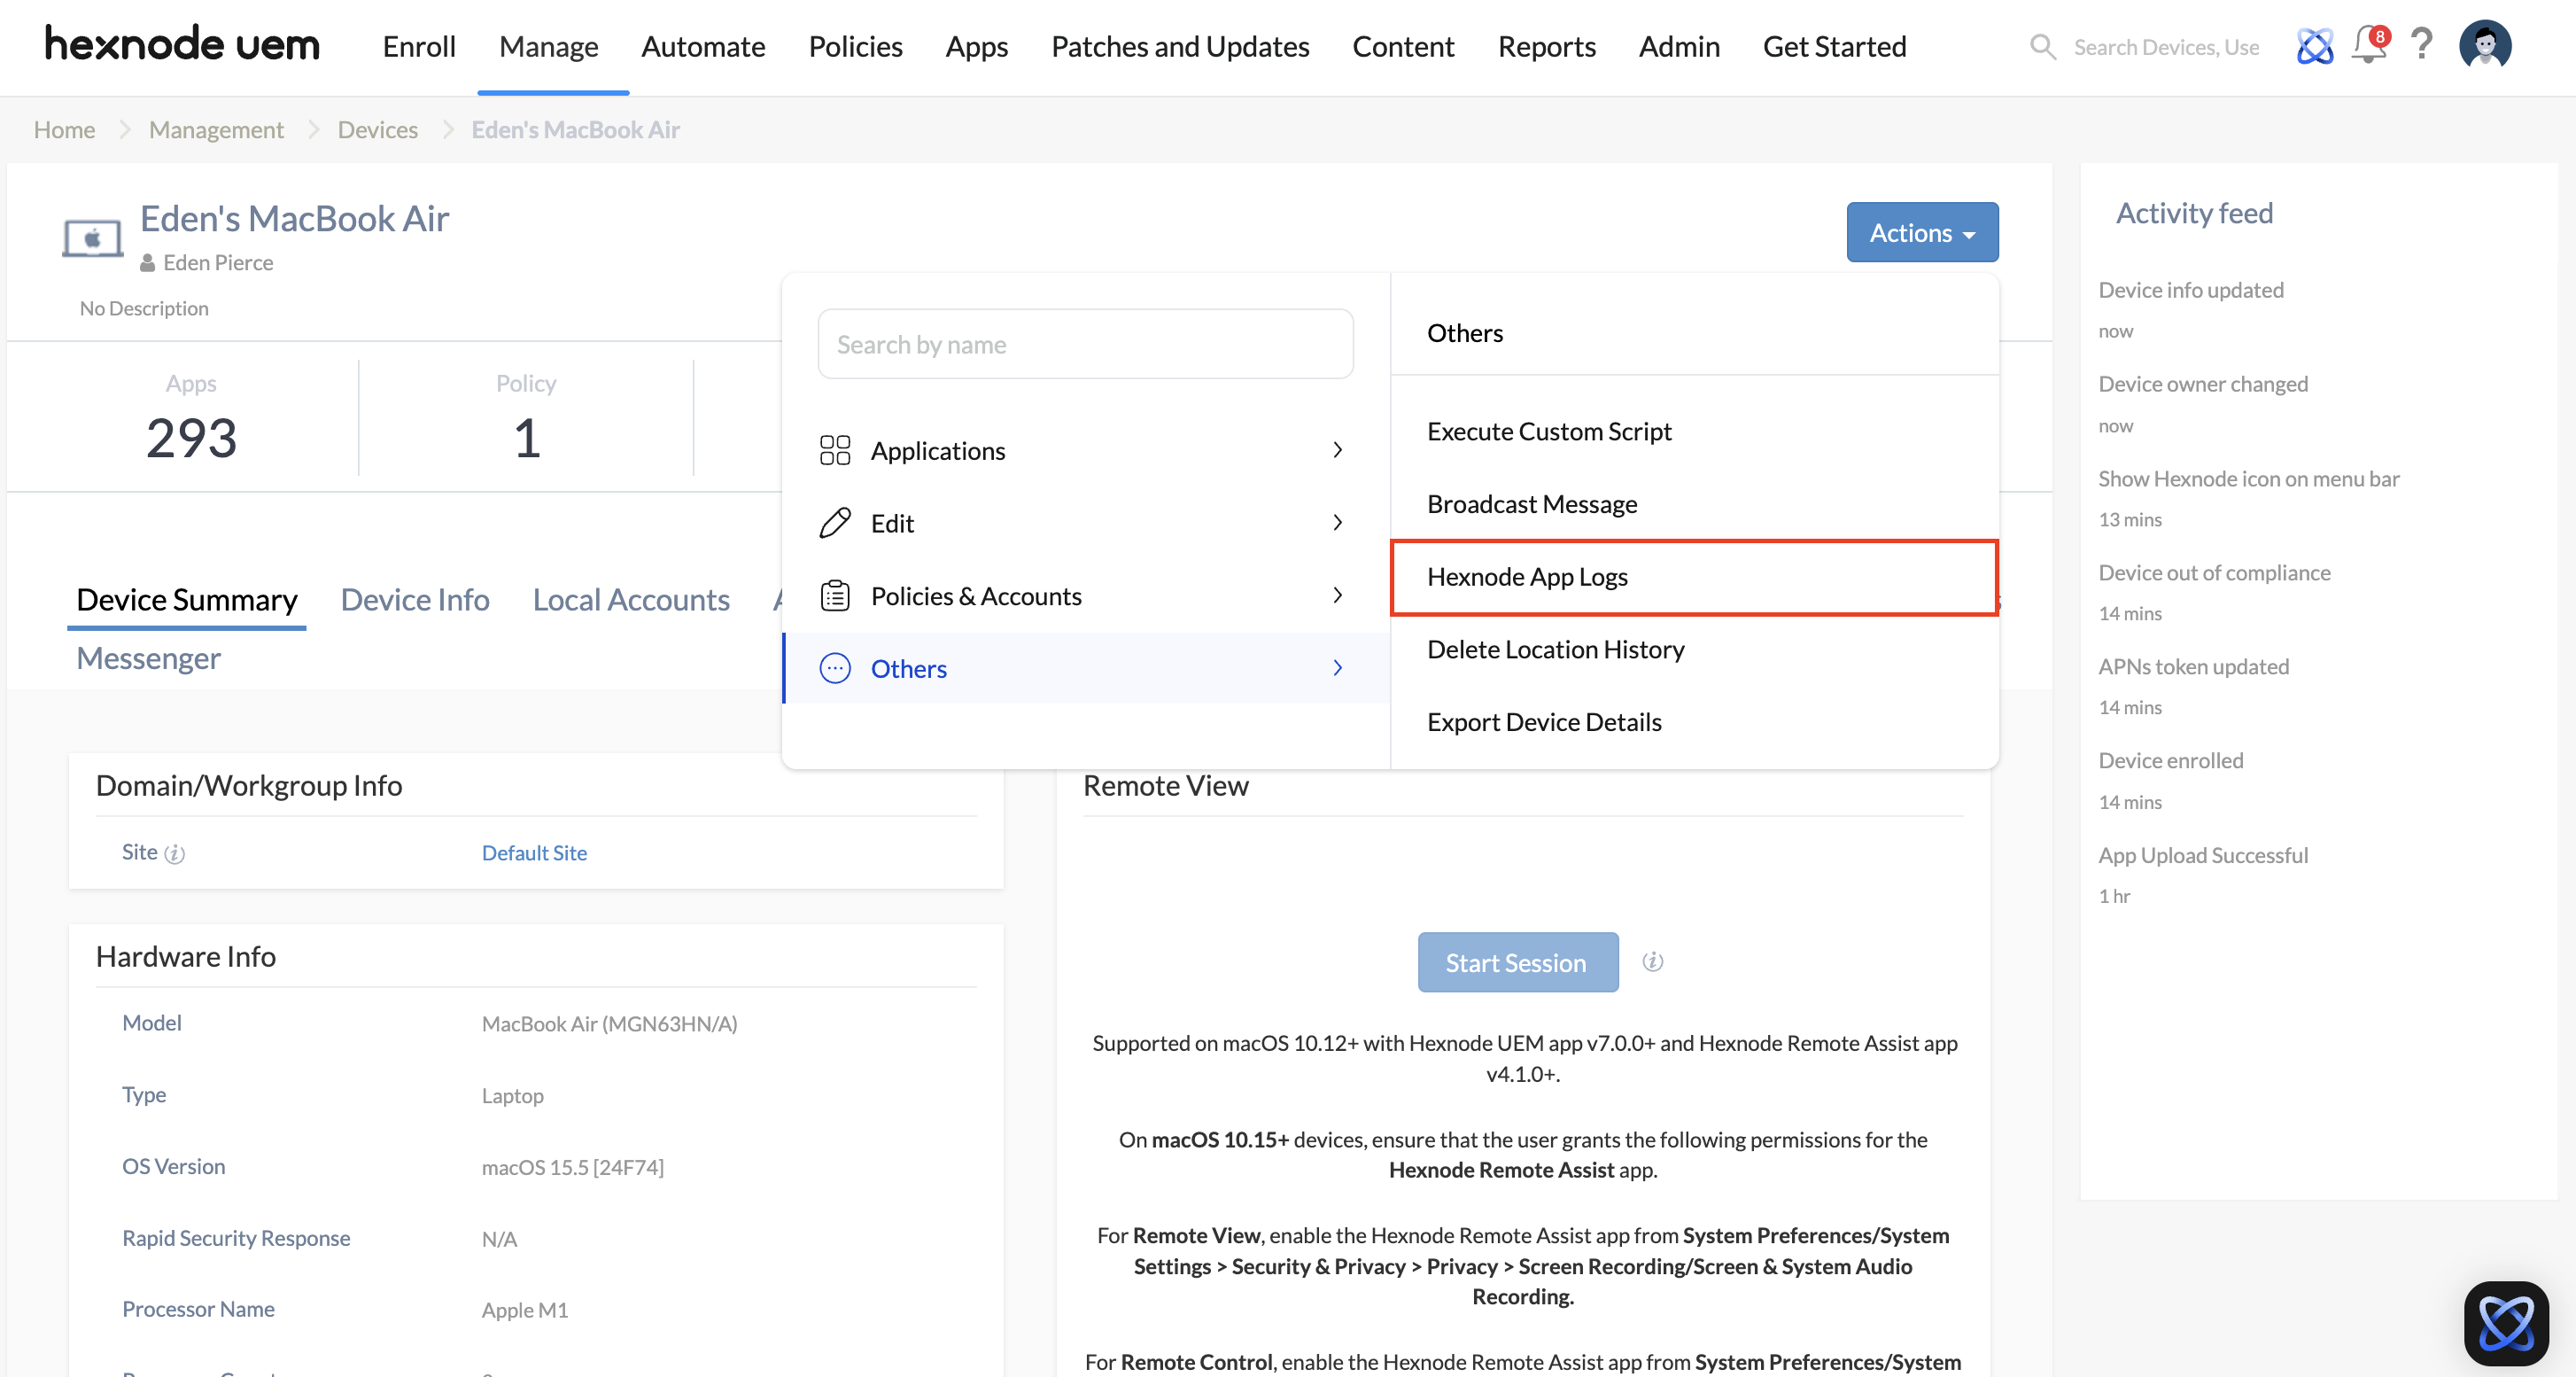Go to Devices breadcrumb
Viewport: 2576px width, 1377px height.
[378, 129]
